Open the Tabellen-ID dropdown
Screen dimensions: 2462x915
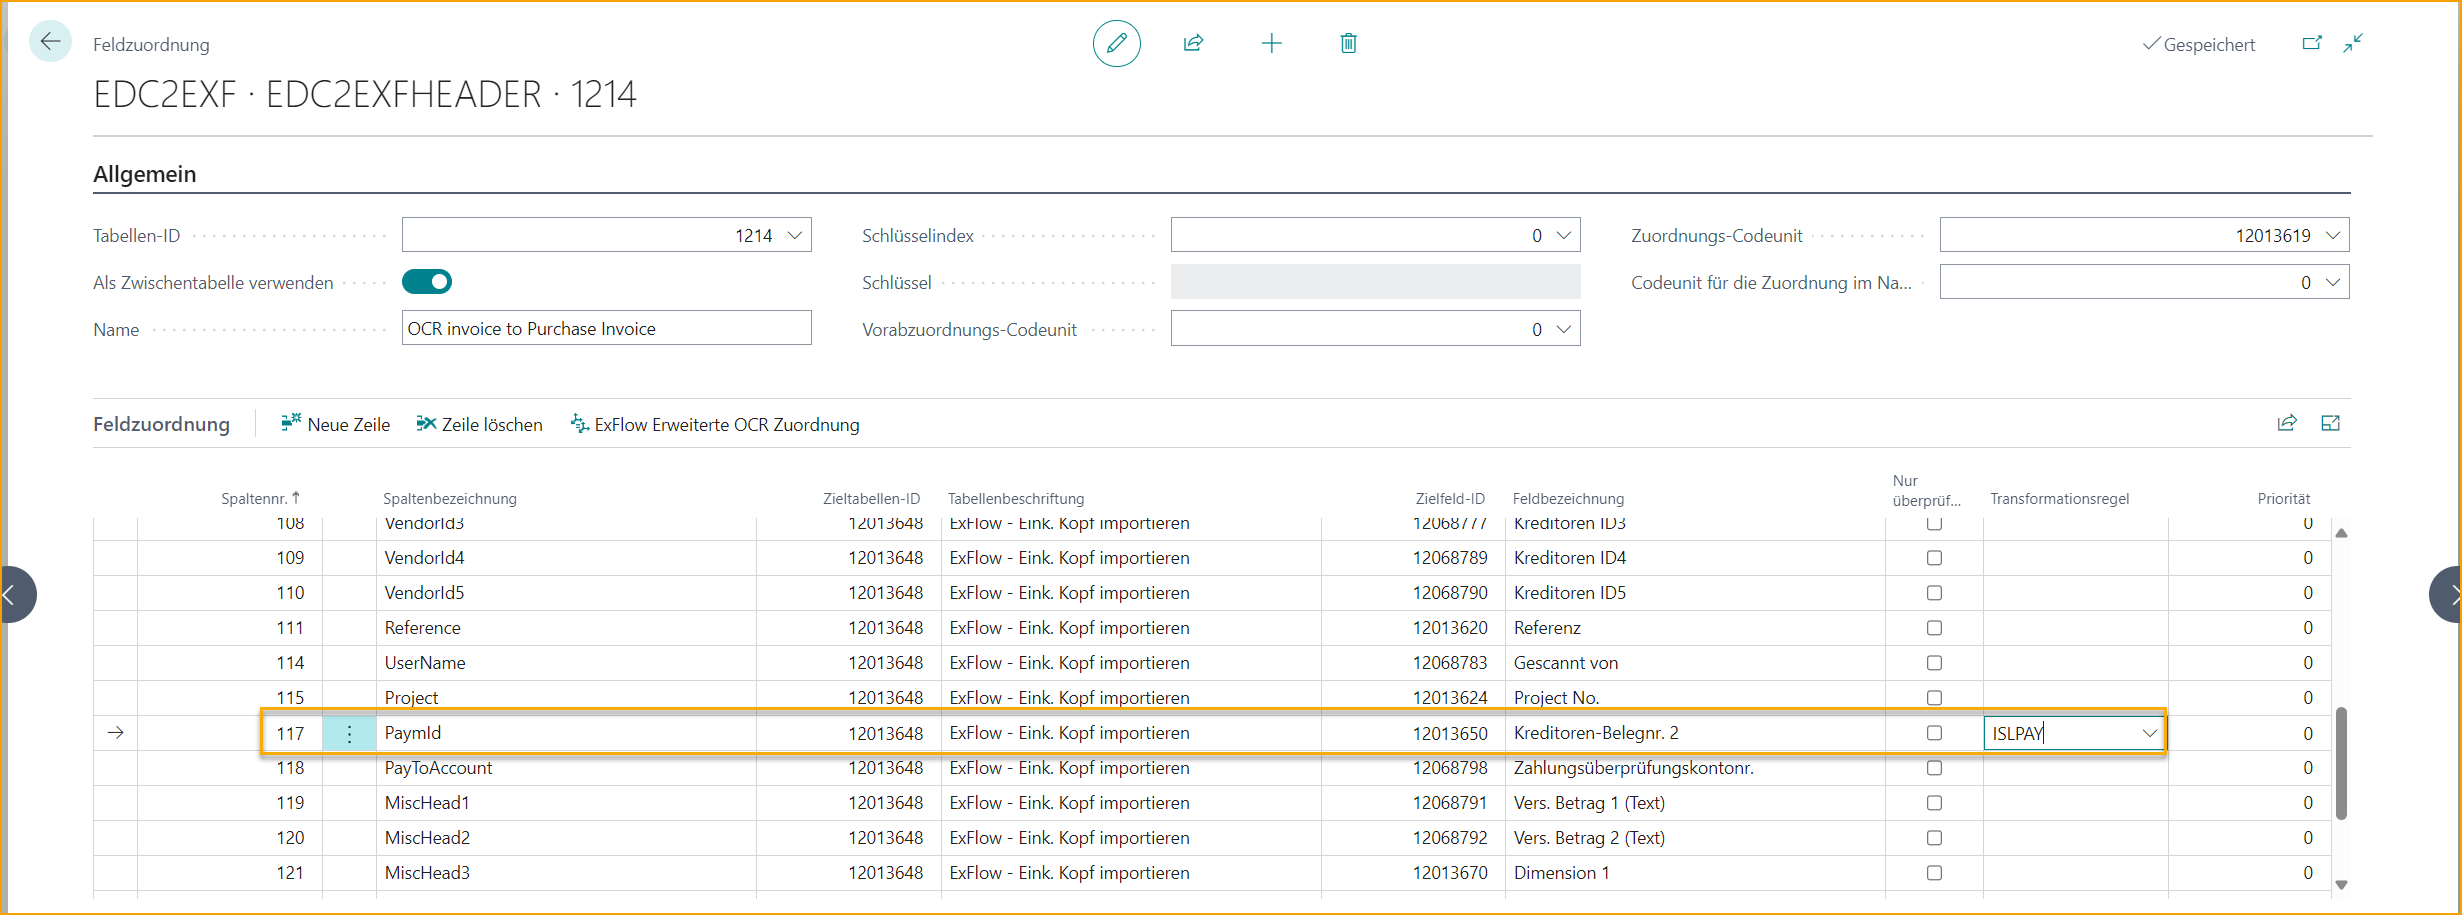click(795, 235)
